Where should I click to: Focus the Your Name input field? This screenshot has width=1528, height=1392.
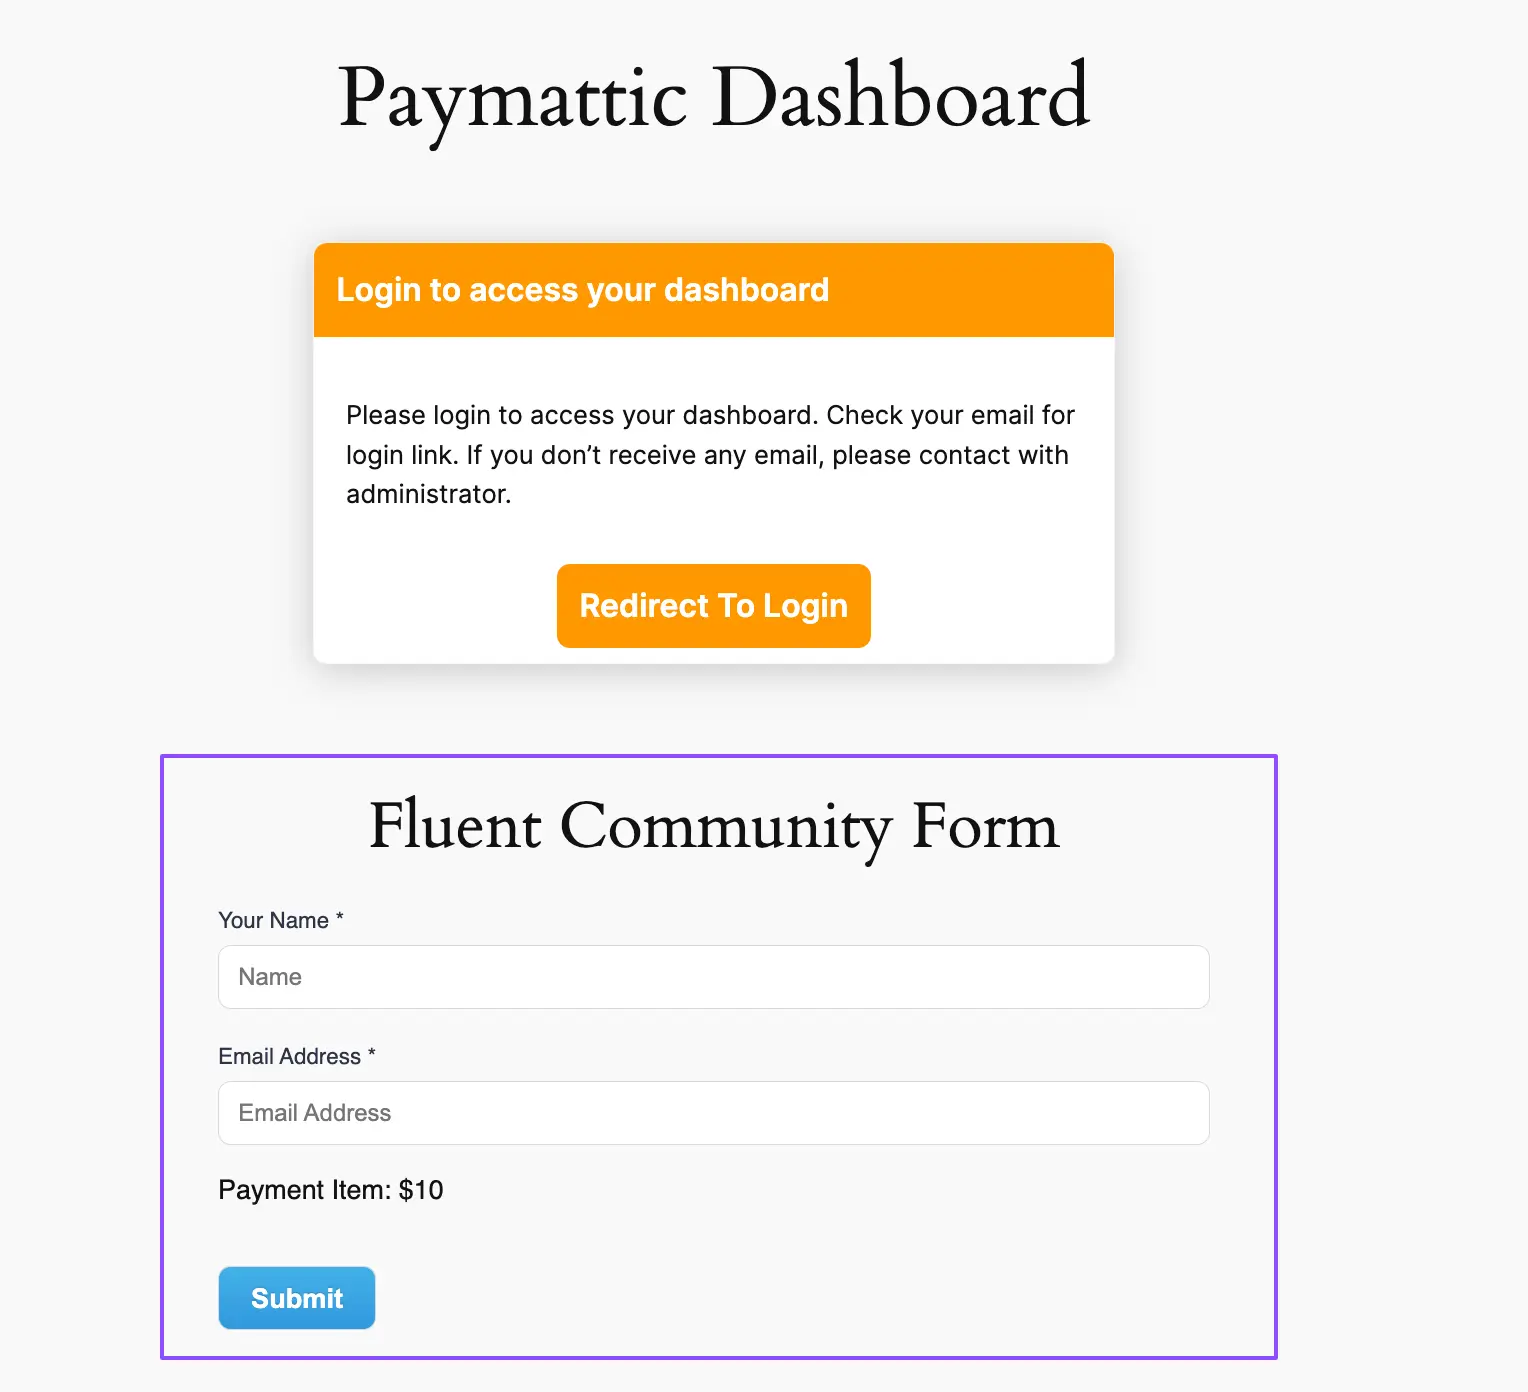[713, 977]
